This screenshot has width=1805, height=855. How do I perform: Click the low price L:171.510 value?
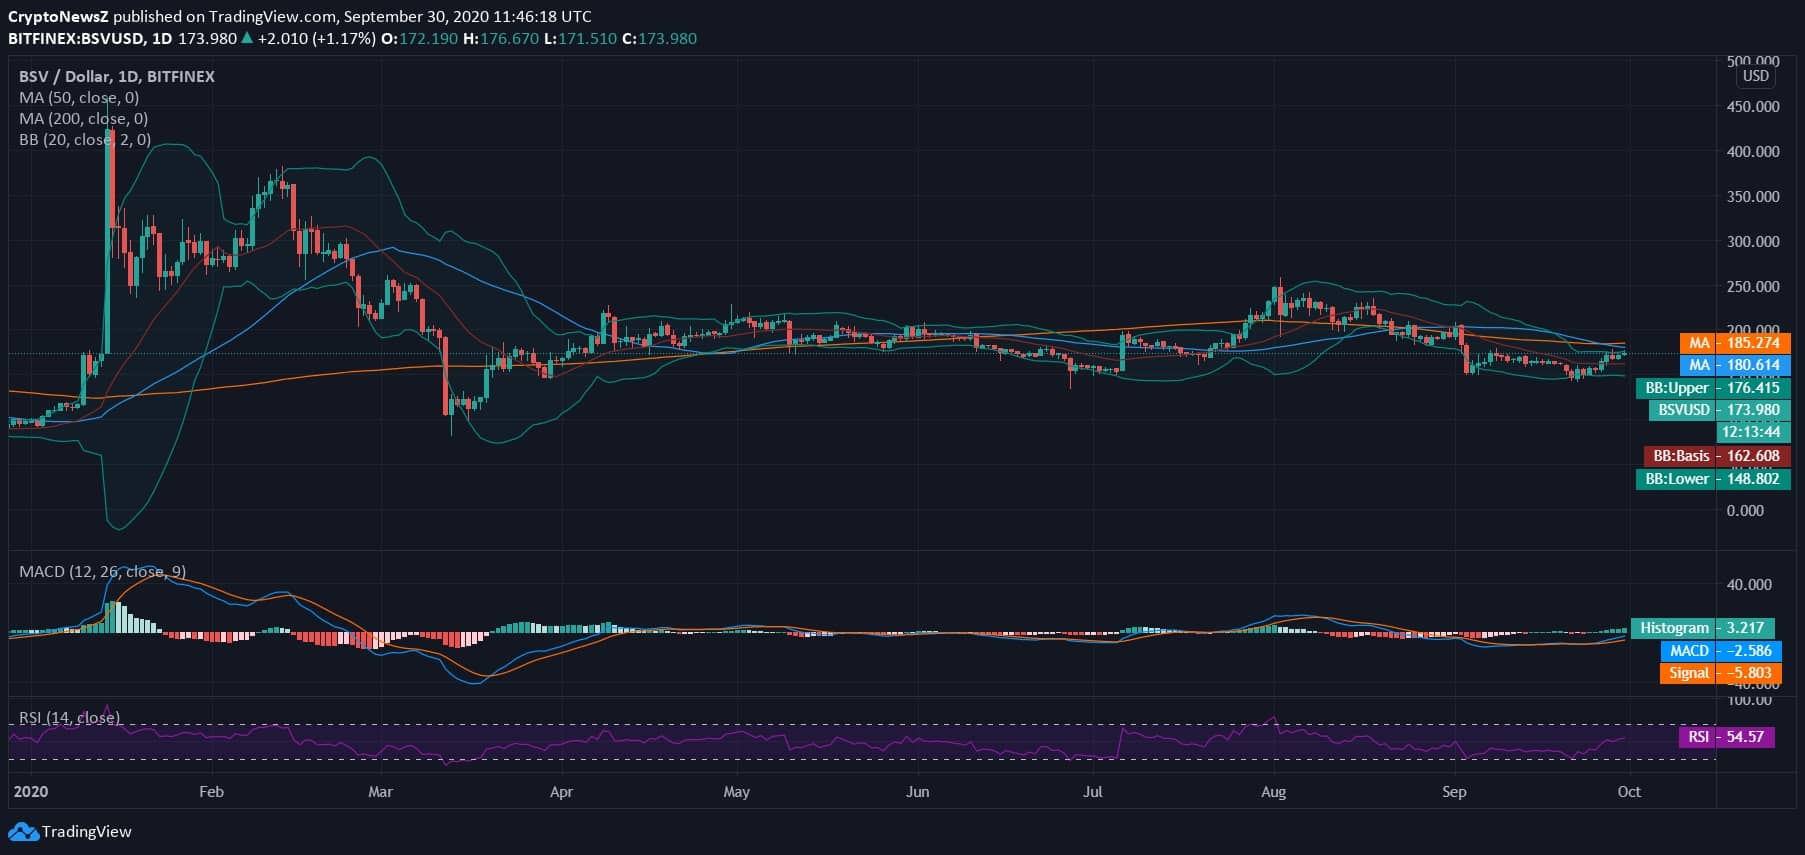pyautogui.click(x=581, y=38)
